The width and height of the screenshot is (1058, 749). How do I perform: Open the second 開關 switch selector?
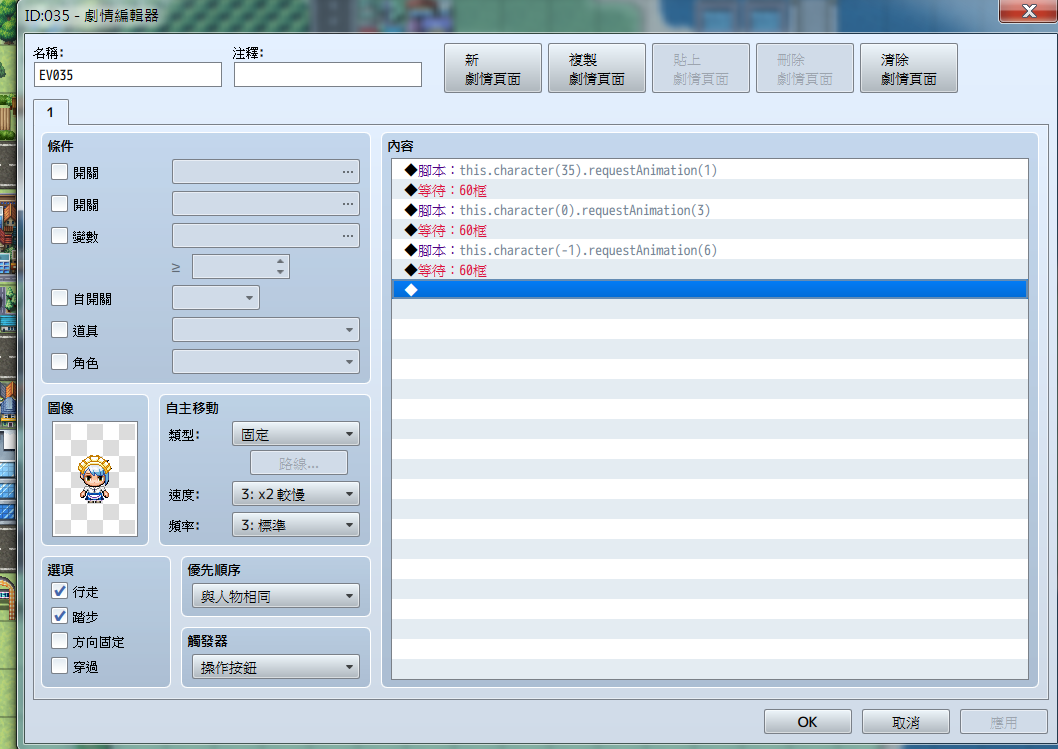(266, 203)
